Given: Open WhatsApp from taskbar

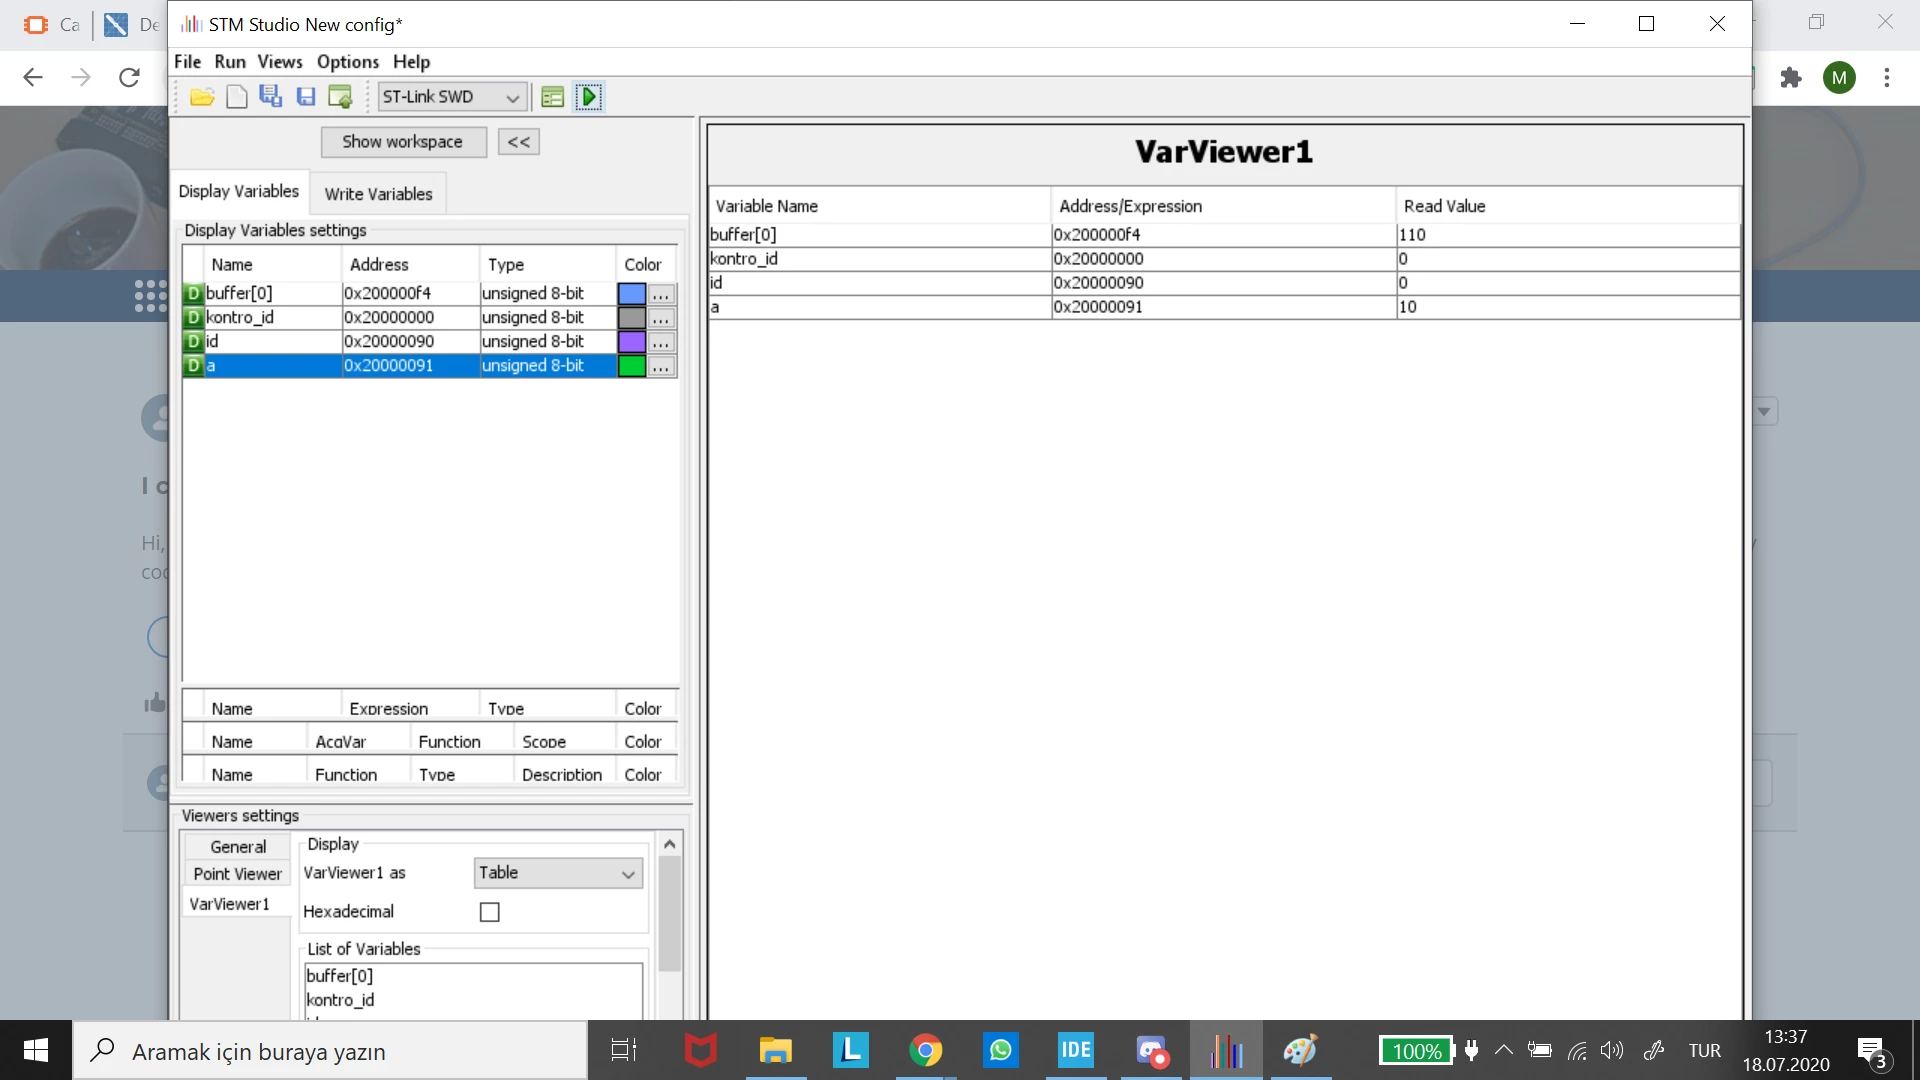Looking at the screenshot, I should [1001, 1051].
